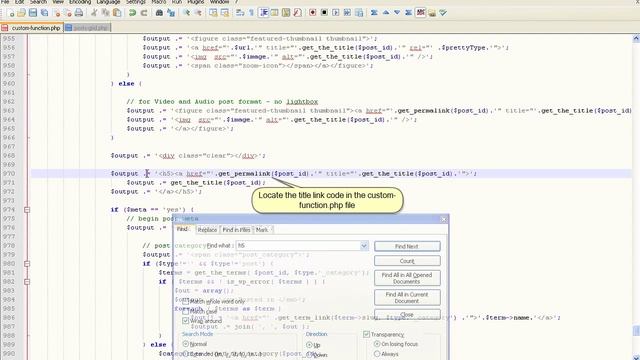Zoom out using toolbar icon

coord(198,13)
